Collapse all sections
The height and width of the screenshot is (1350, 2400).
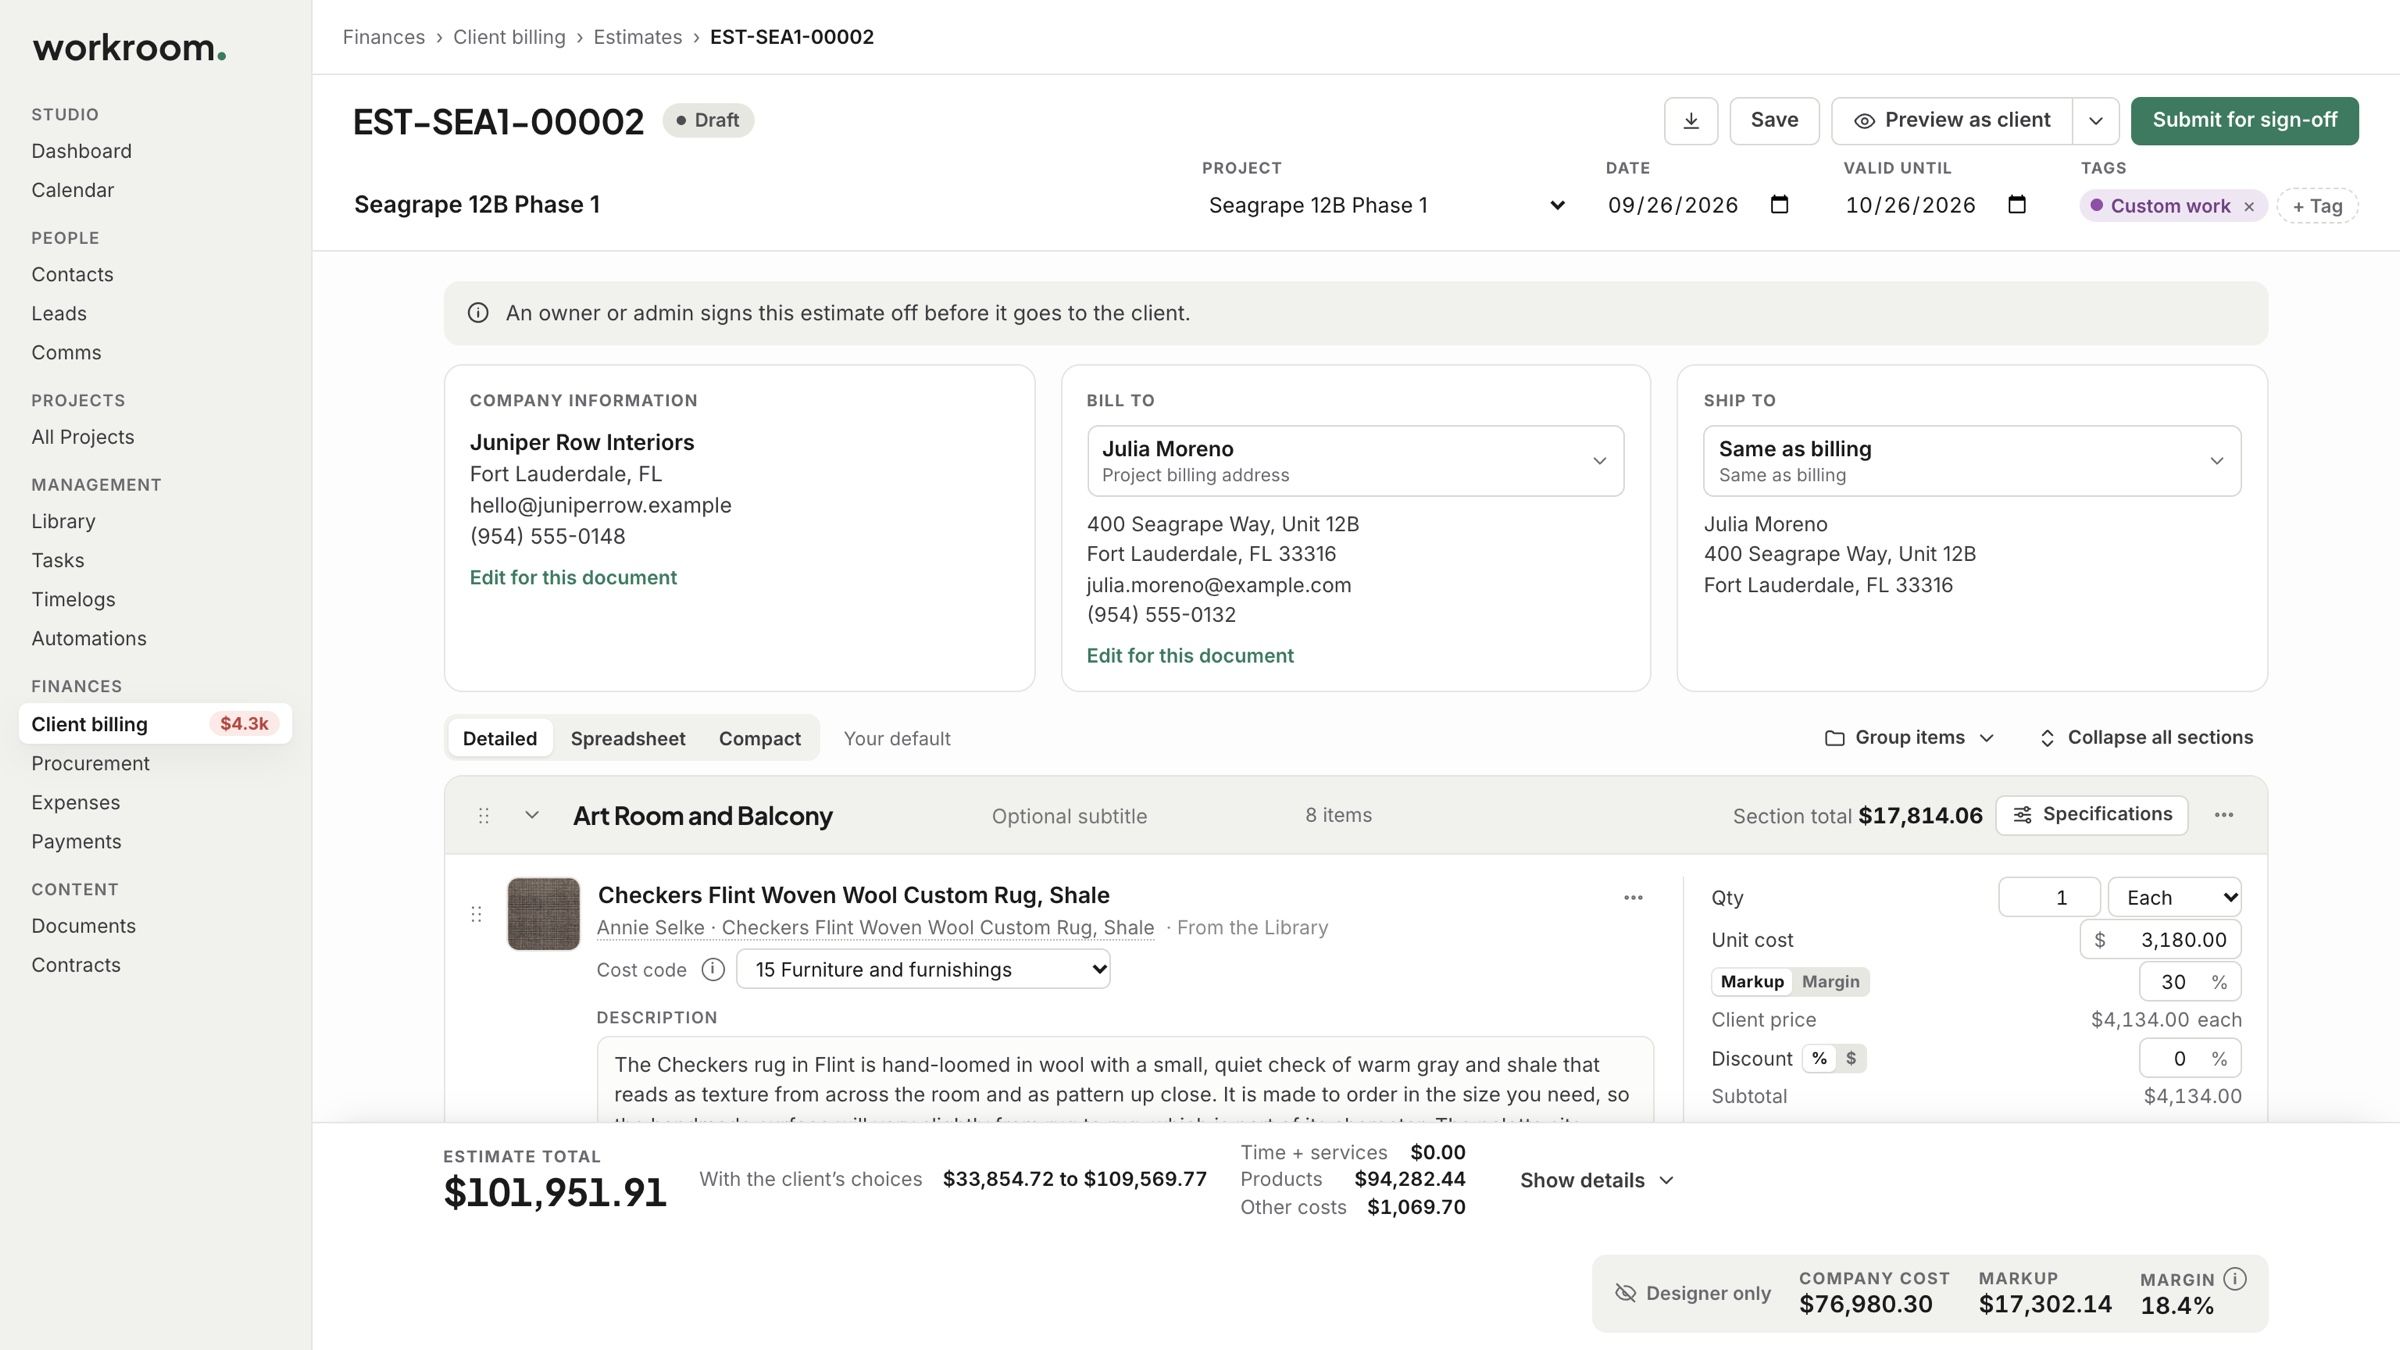[2146, 738]
